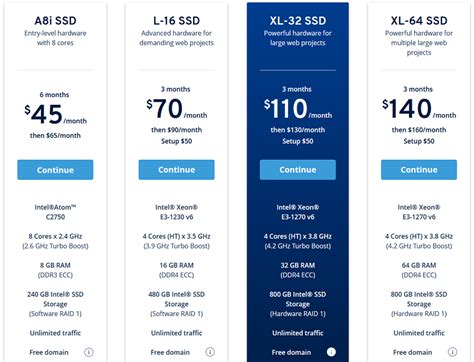Click Free domain text in XL-64 column
Image resolution: width=474 pixels, height=362 pixels.
(413, 352)
